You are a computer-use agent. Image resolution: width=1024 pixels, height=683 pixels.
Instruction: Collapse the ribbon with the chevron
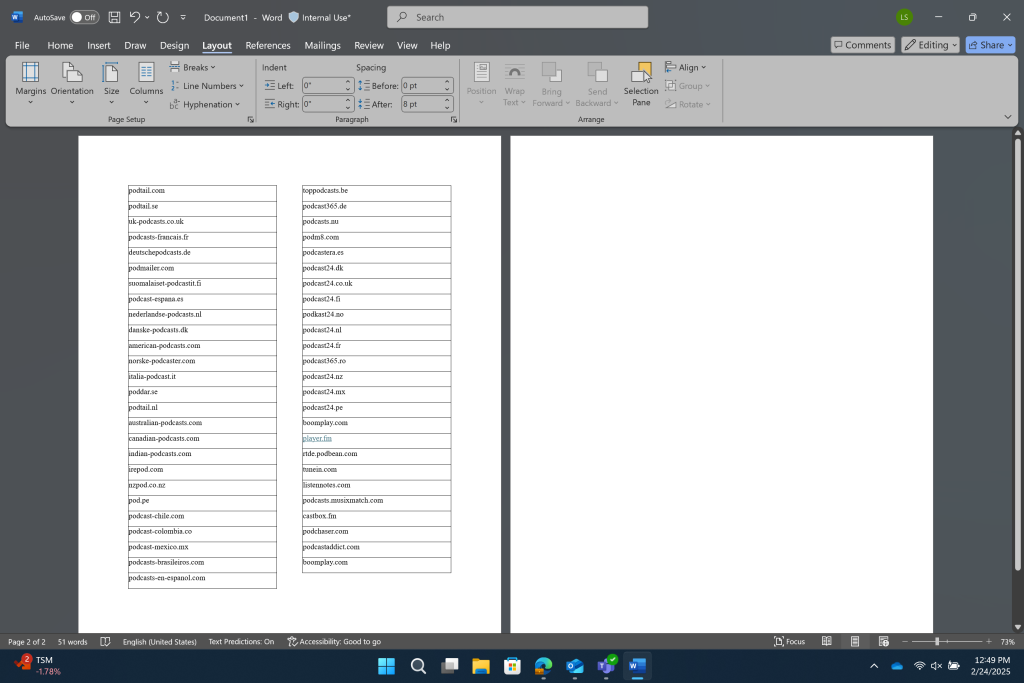[x=1008, y=117]
